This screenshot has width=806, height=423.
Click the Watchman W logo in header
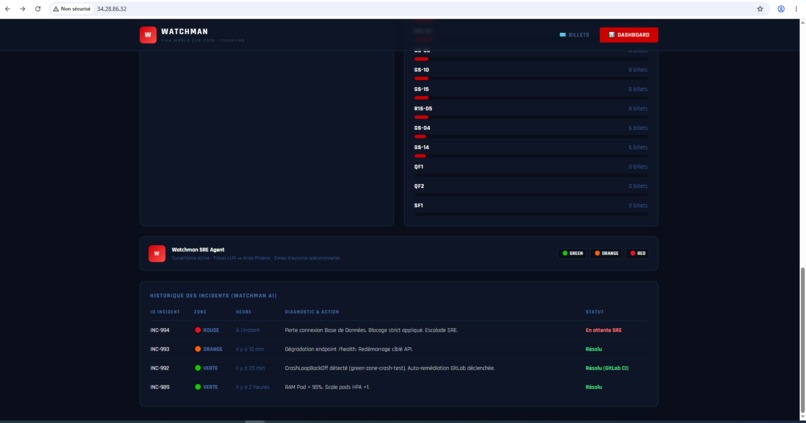click(x=148, y=35)
